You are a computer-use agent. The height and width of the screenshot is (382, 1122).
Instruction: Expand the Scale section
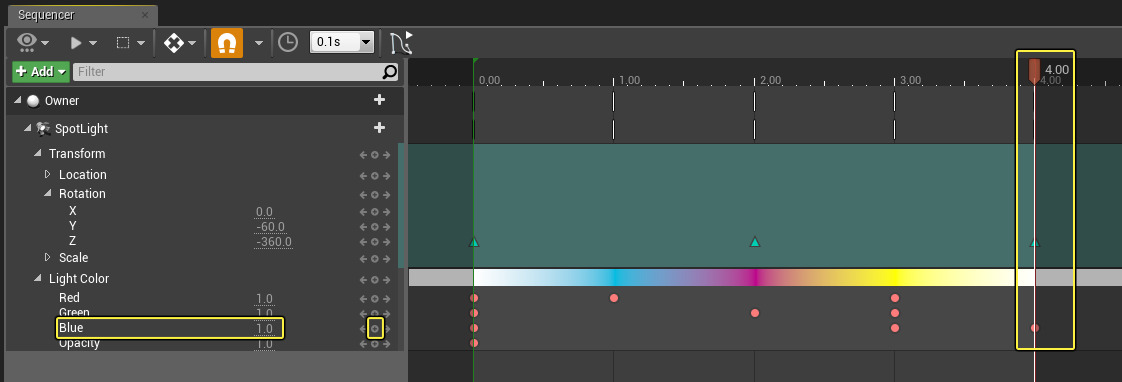[x=48, y=258]
